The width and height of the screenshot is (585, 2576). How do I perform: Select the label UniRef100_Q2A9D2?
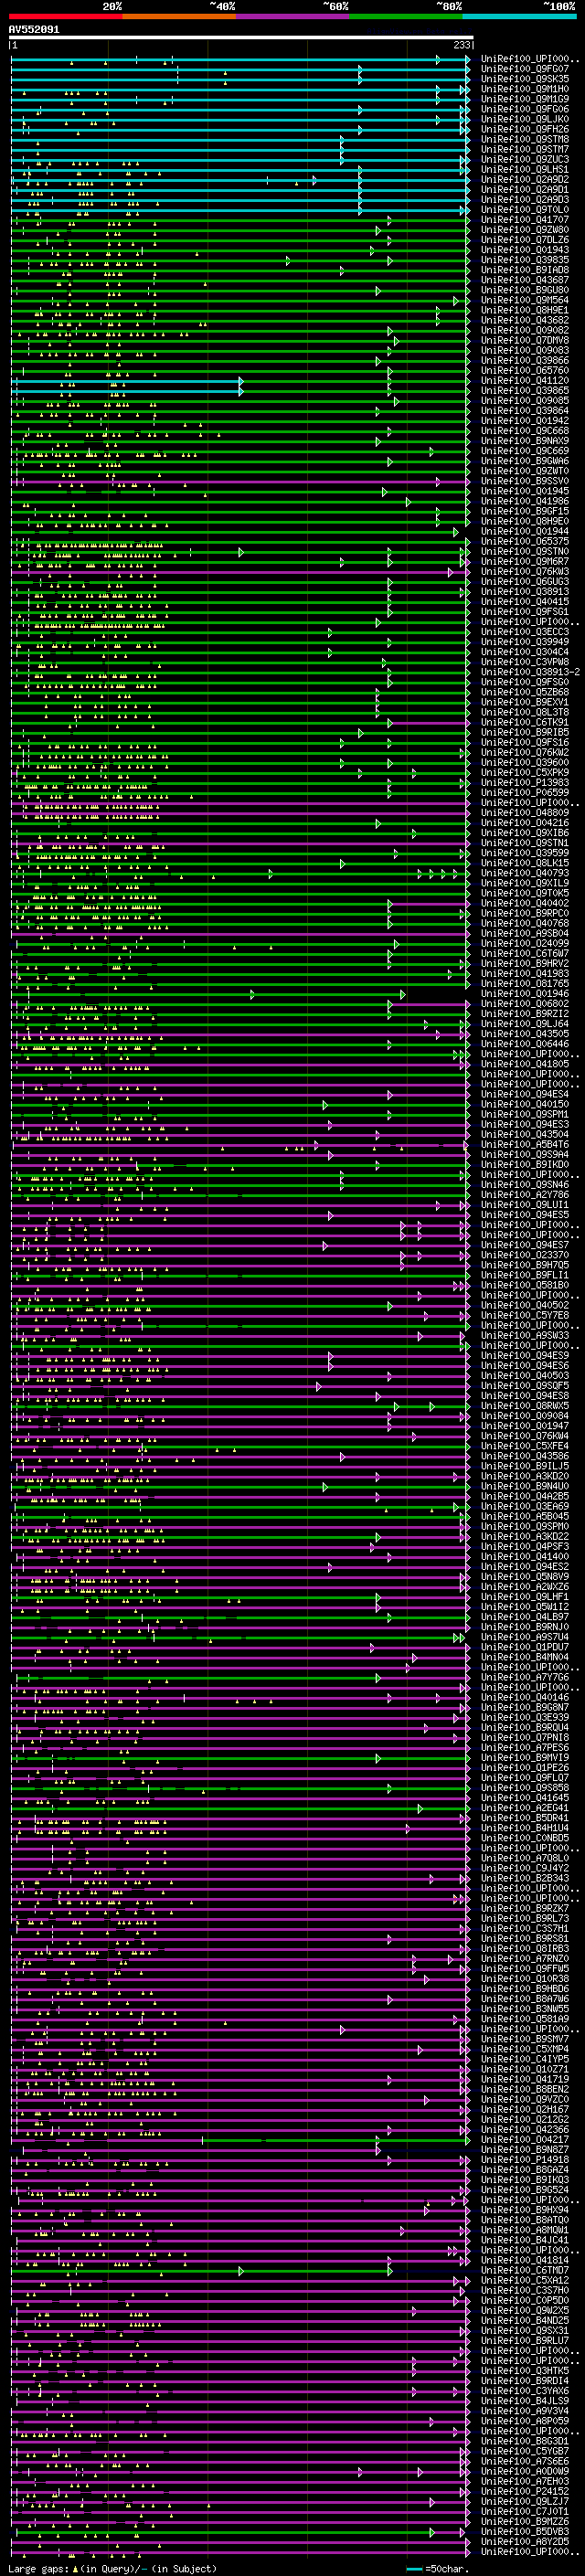(x=525, y=180)
